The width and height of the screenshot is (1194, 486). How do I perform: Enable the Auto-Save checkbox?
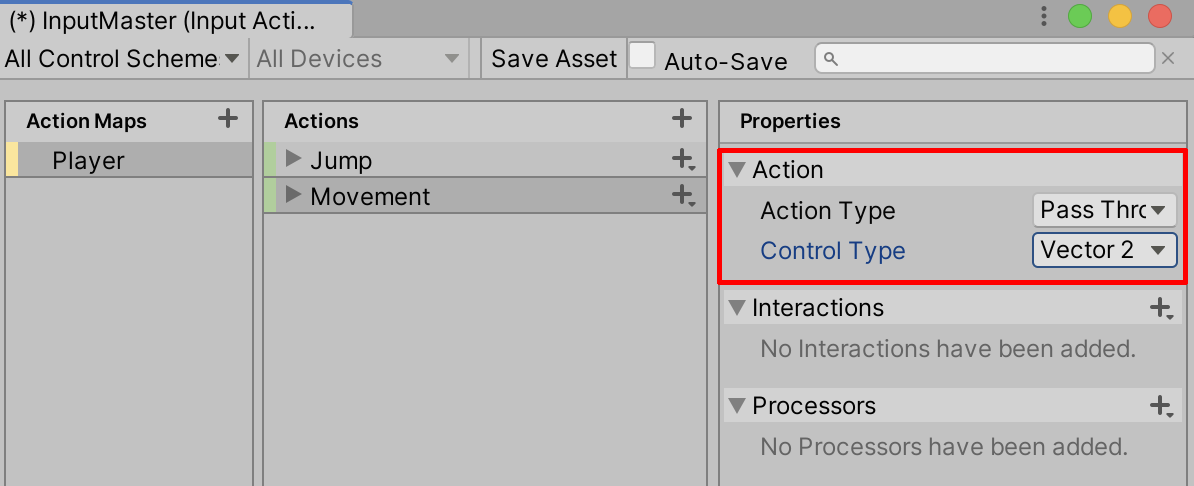click(643, 56)
